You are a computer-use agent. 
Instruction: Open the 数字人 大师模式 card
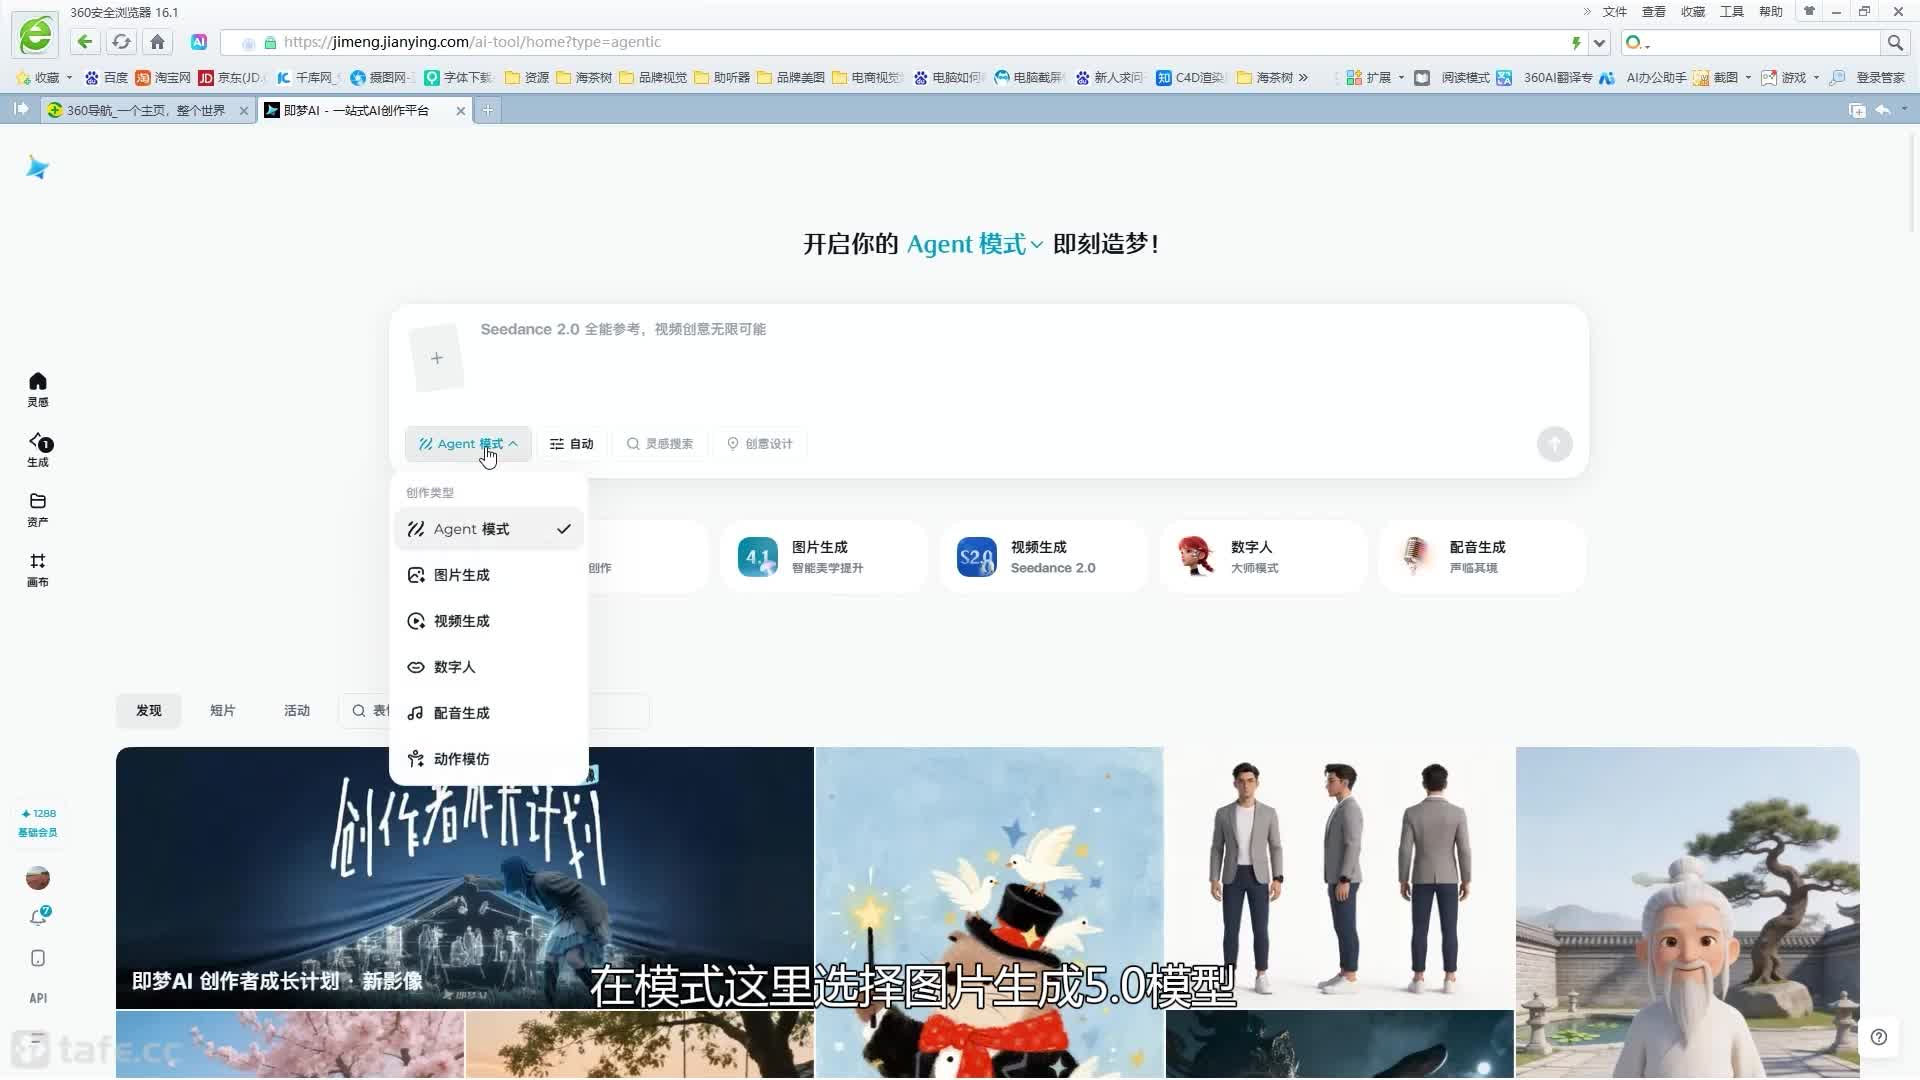click(x=1263, y=557)
